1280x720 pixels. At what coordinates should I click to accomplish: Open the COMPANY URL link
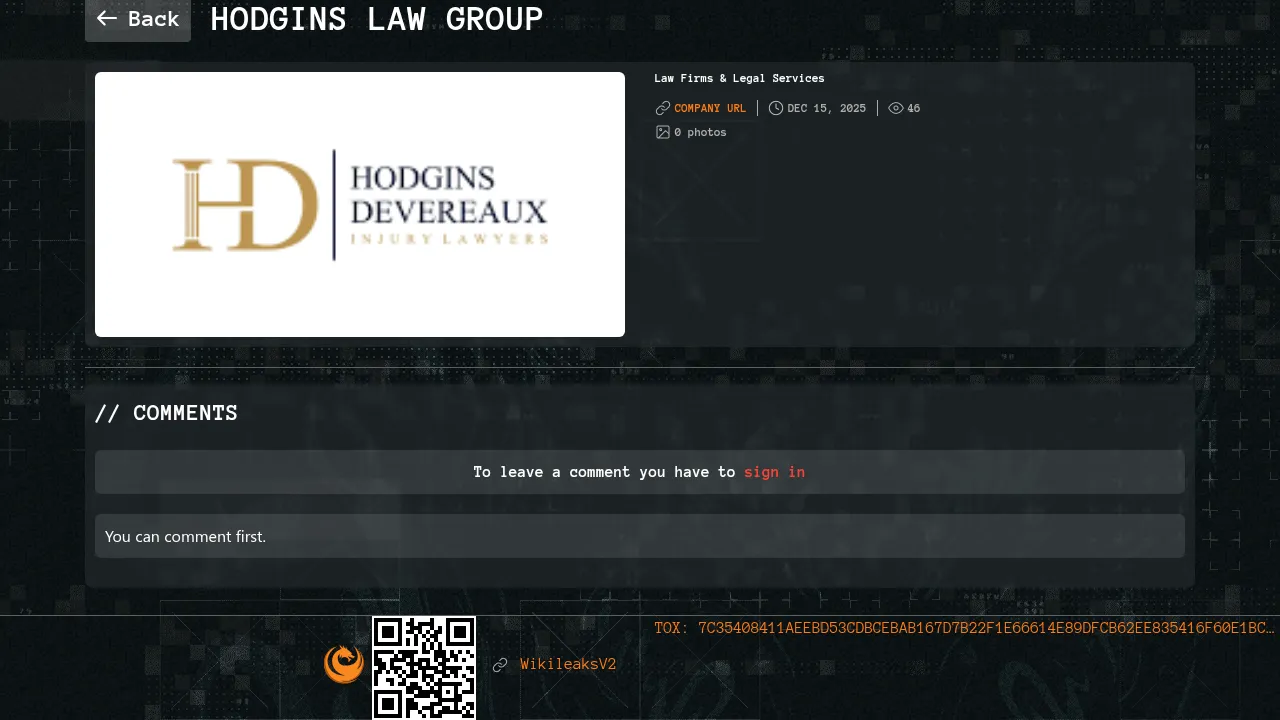click(710, 108)
